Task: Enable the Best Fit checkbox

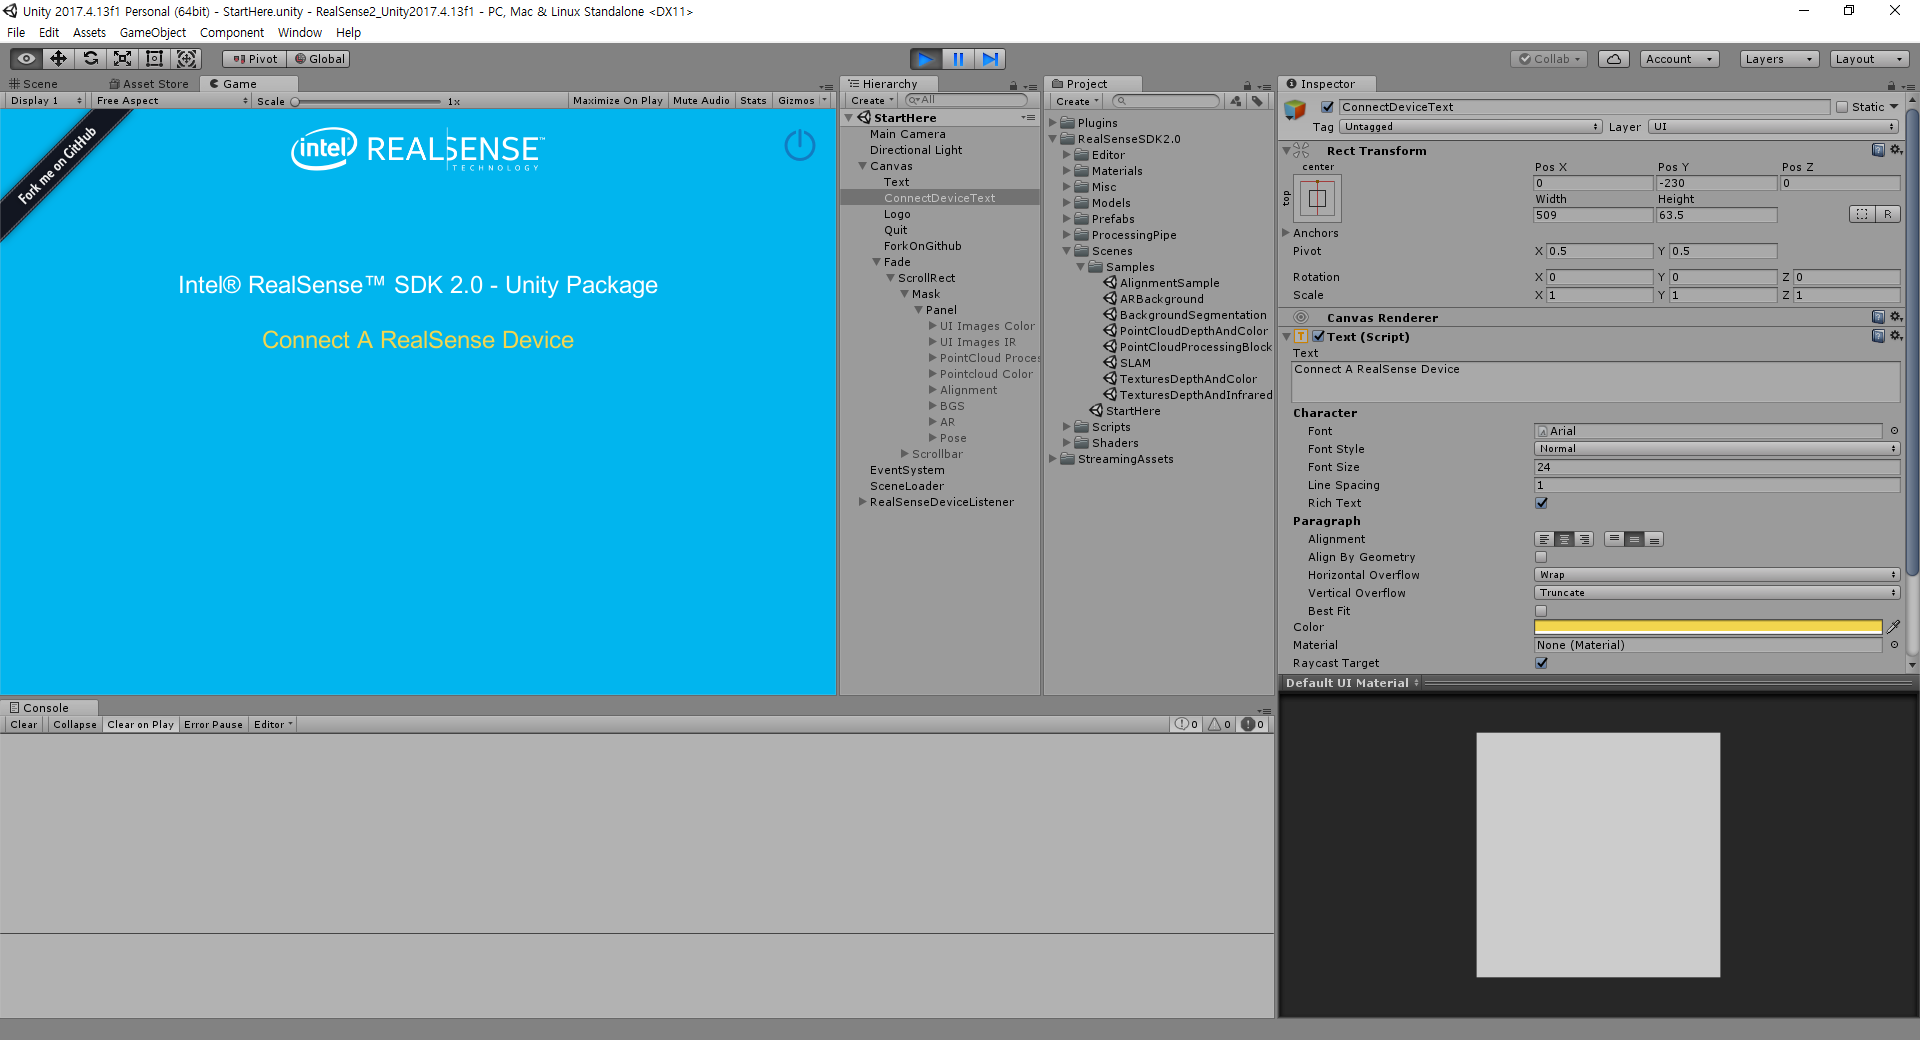Action: pyautogui.click(x=1540, y=610)
